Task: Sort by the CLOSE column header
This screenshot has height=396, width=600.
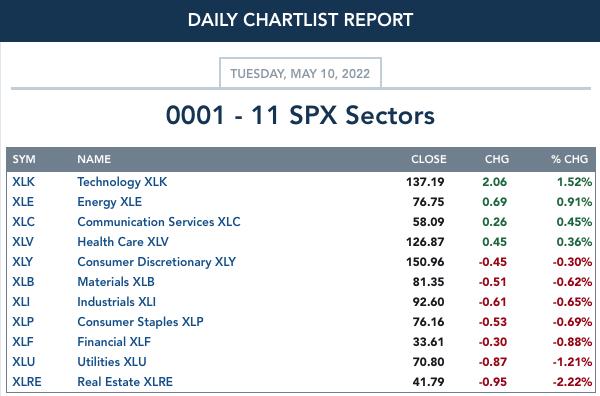Action: point(429,159)
